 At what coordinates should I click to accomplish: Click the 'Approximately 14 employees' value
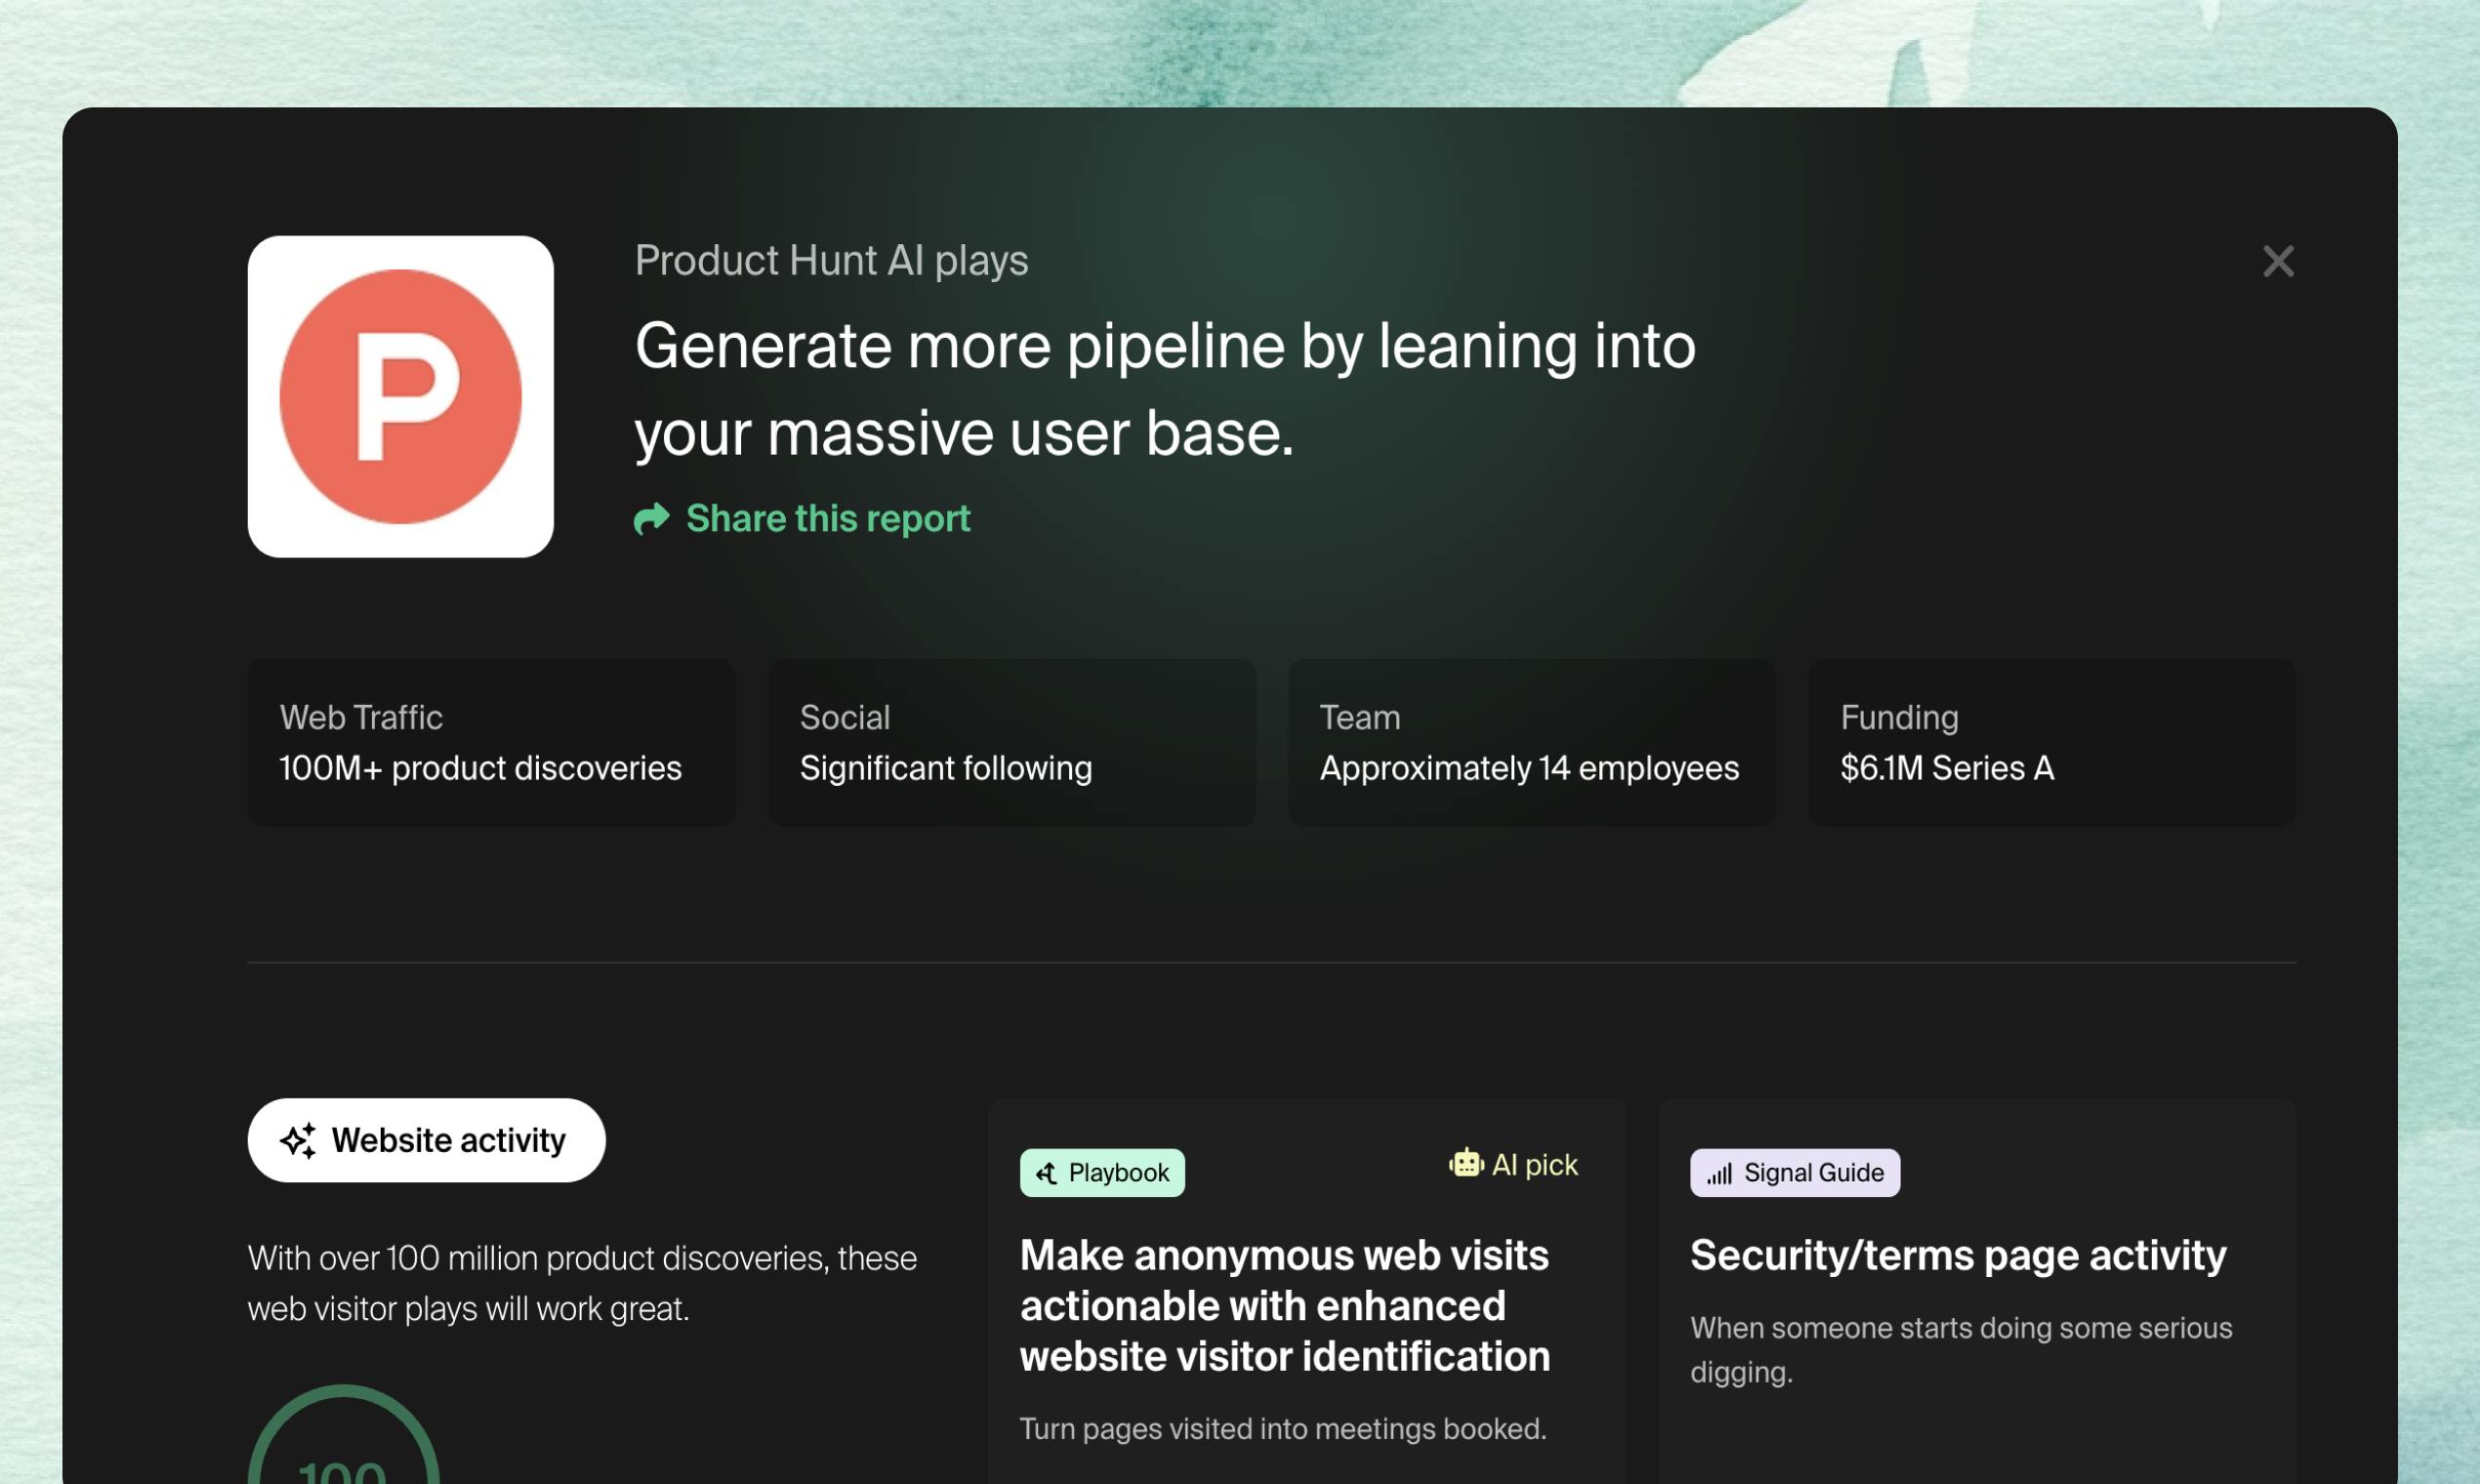pyautogui.click(x=1529, y=768)
